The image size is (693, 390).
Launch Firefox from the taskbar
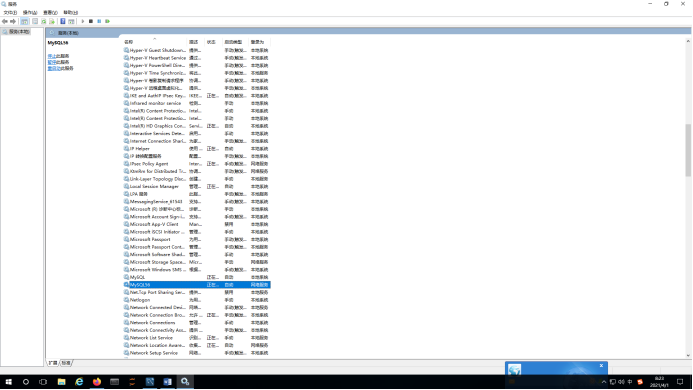pyautogui.click(x=97, y=382)
